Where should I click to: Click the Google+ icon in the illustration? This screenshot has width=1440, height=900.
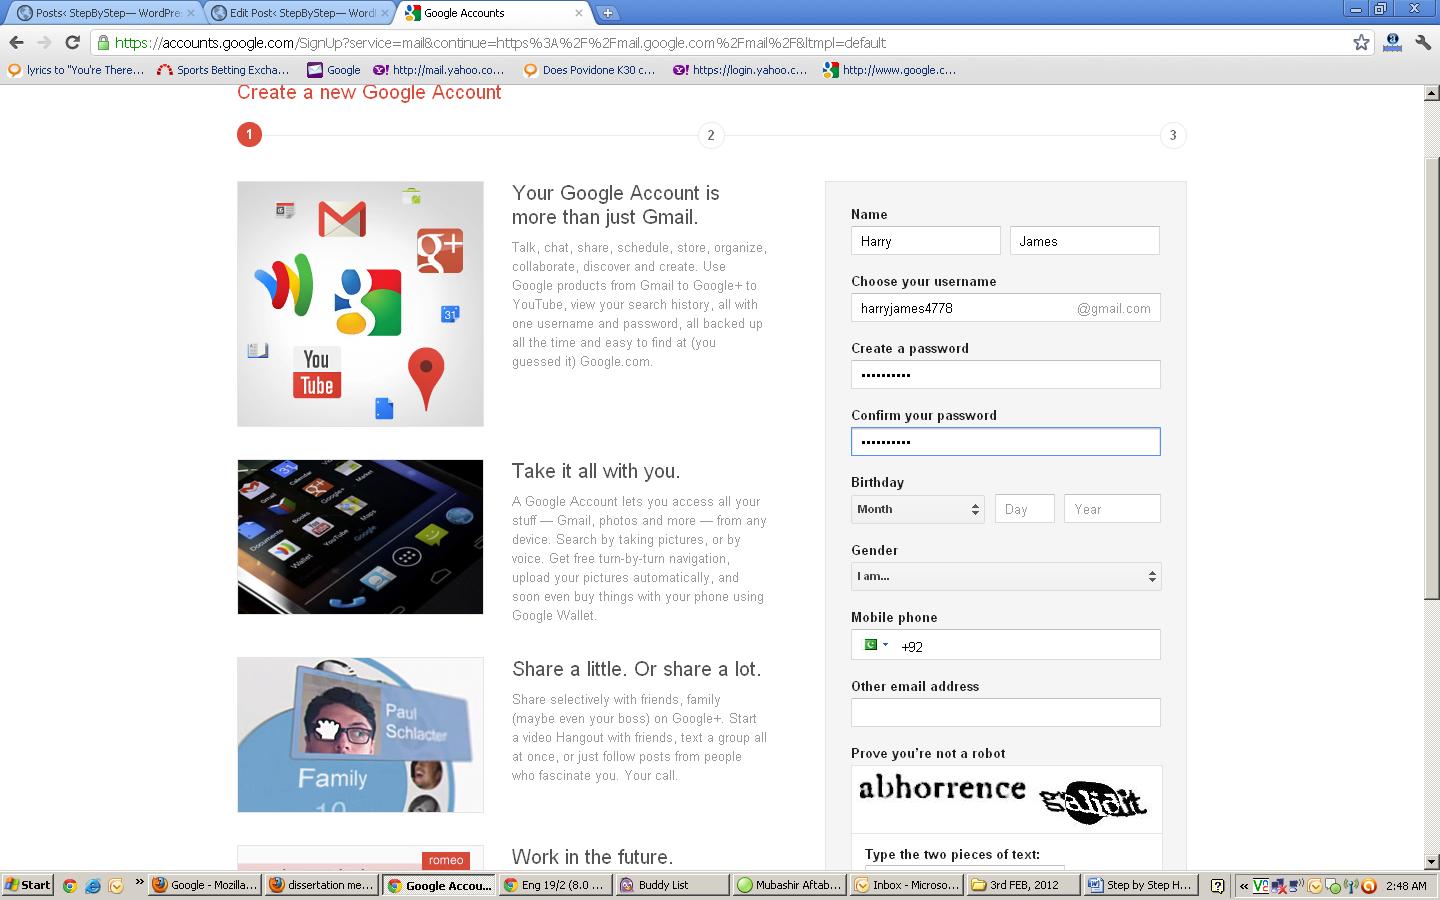440,250
